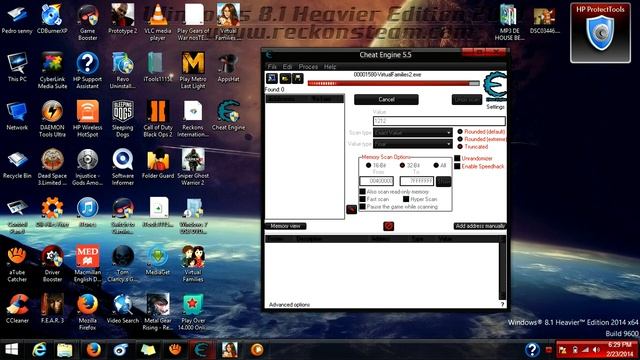Click the Advanced options label
This screenshot has height=360, width=640.
tap(289, 304)
